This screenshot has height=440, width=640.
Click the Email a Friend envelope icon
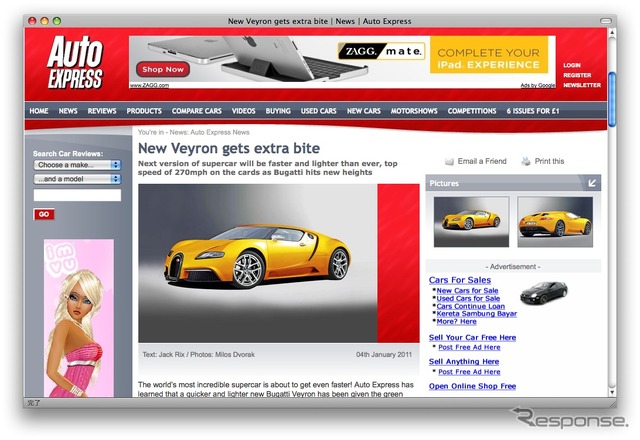click(449, 162)
